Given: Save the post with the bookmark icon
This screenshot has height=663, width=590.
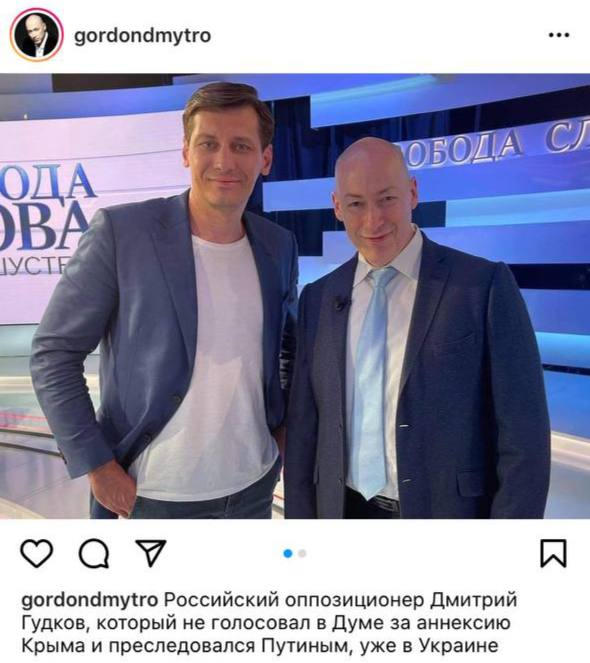Looking at the screenshot, I should [x=553, y=553].
